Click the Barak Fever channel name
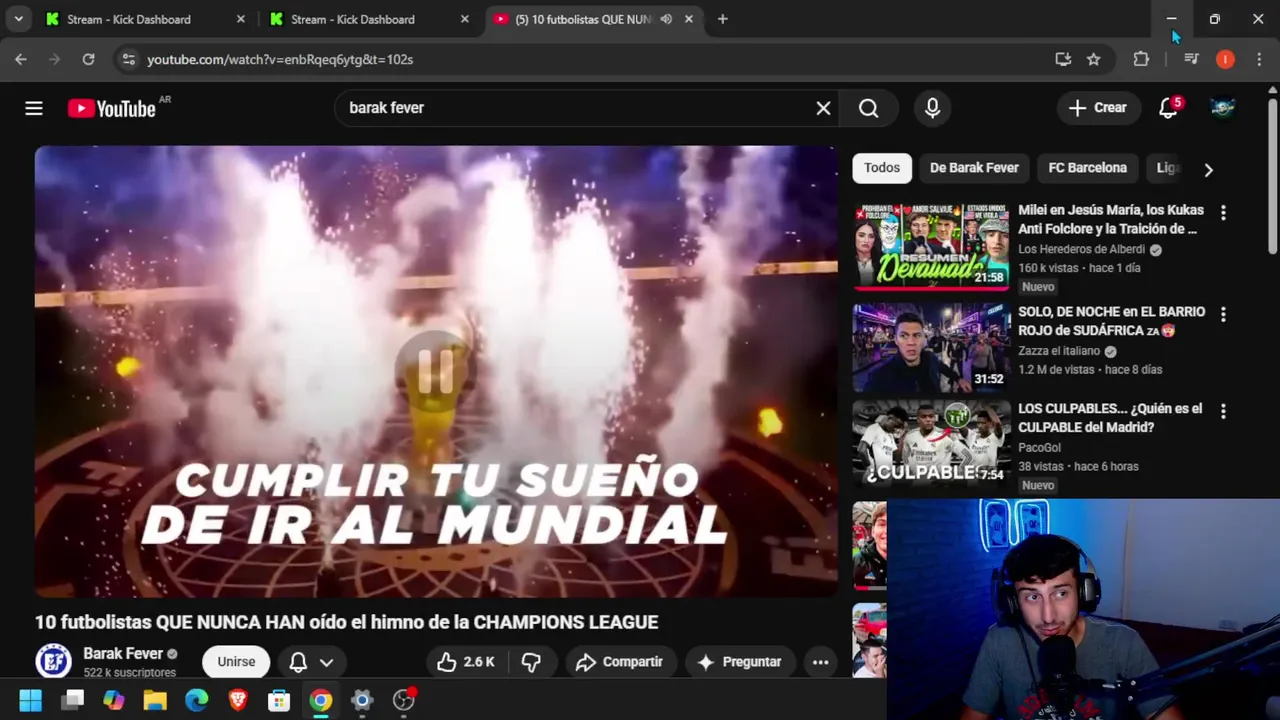Screen dimensions: 1280x720 [122, 654]
